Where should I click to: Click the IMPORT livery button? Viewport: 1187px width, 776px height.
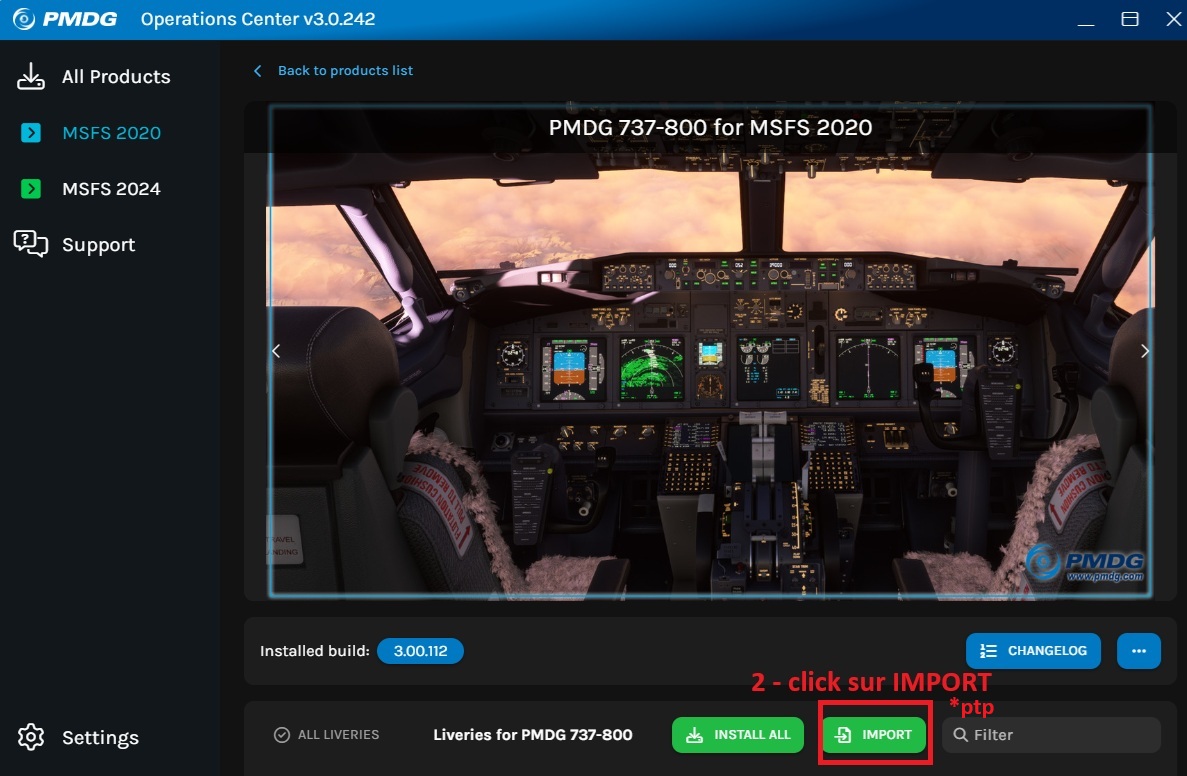tap(874, 735)
